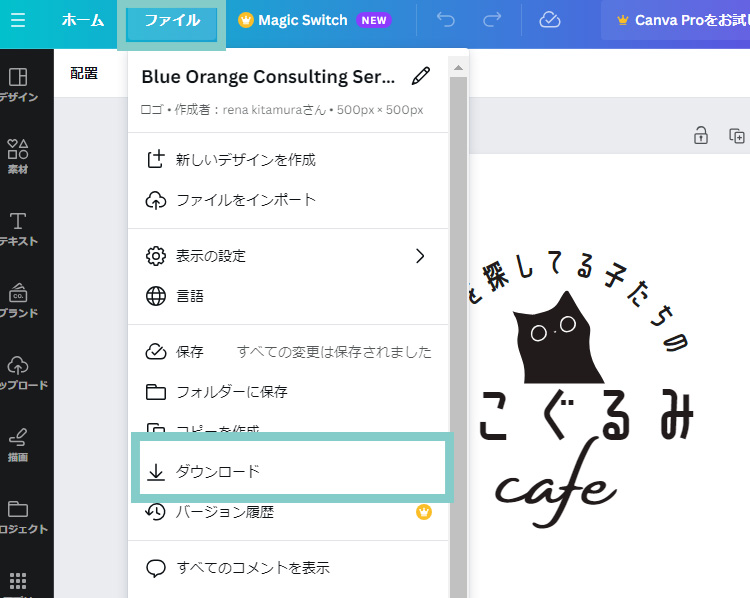
Task: Expand 表示の設定 submenu
Action: click(288, 256)
